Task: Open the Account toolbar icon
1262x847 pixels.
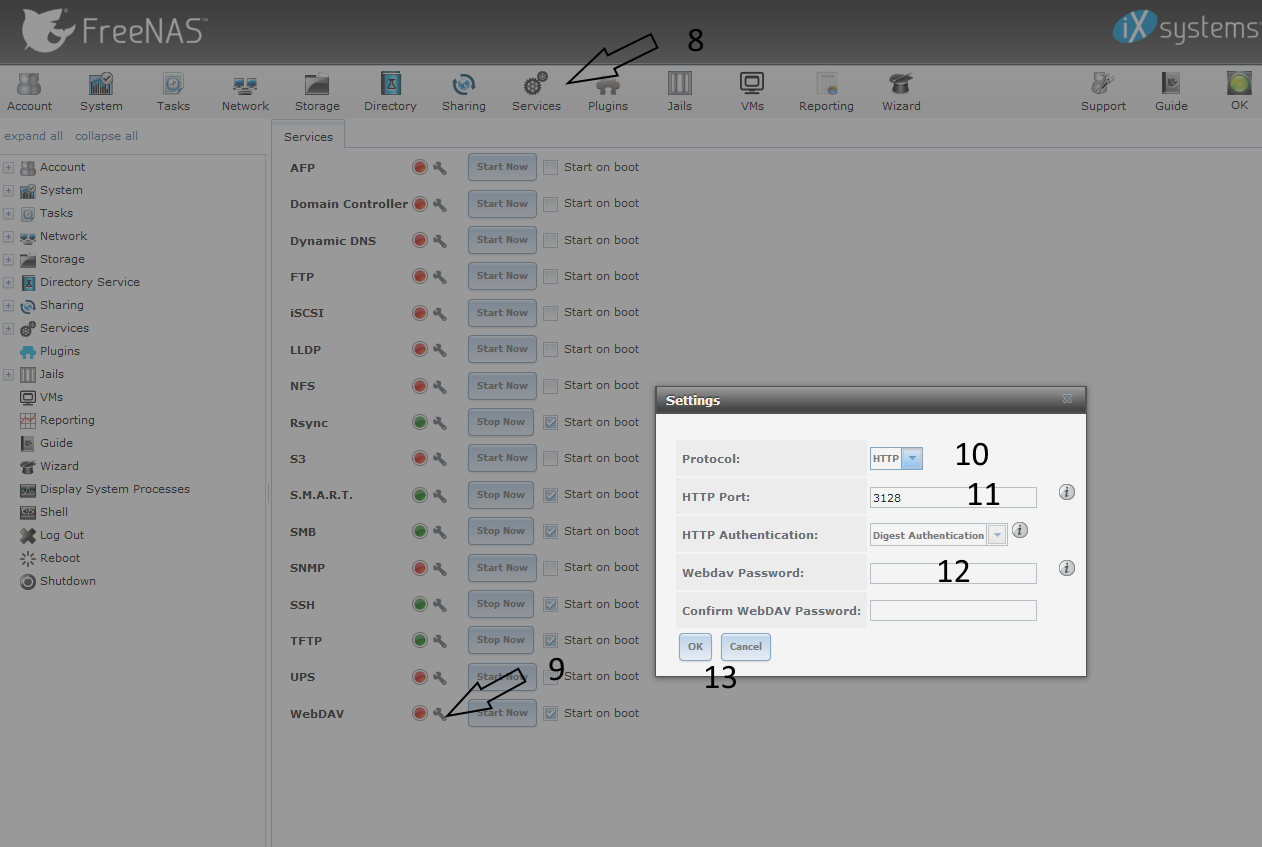Action: [30, 92]
